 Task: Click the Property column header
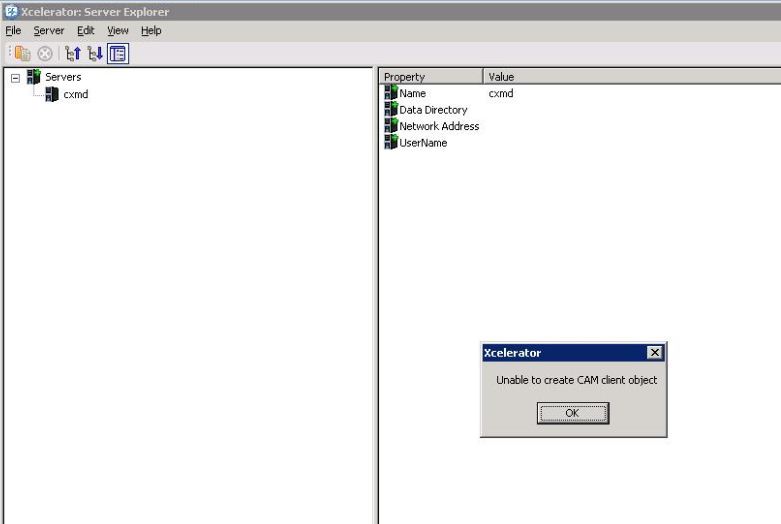(x=431, y=77)
